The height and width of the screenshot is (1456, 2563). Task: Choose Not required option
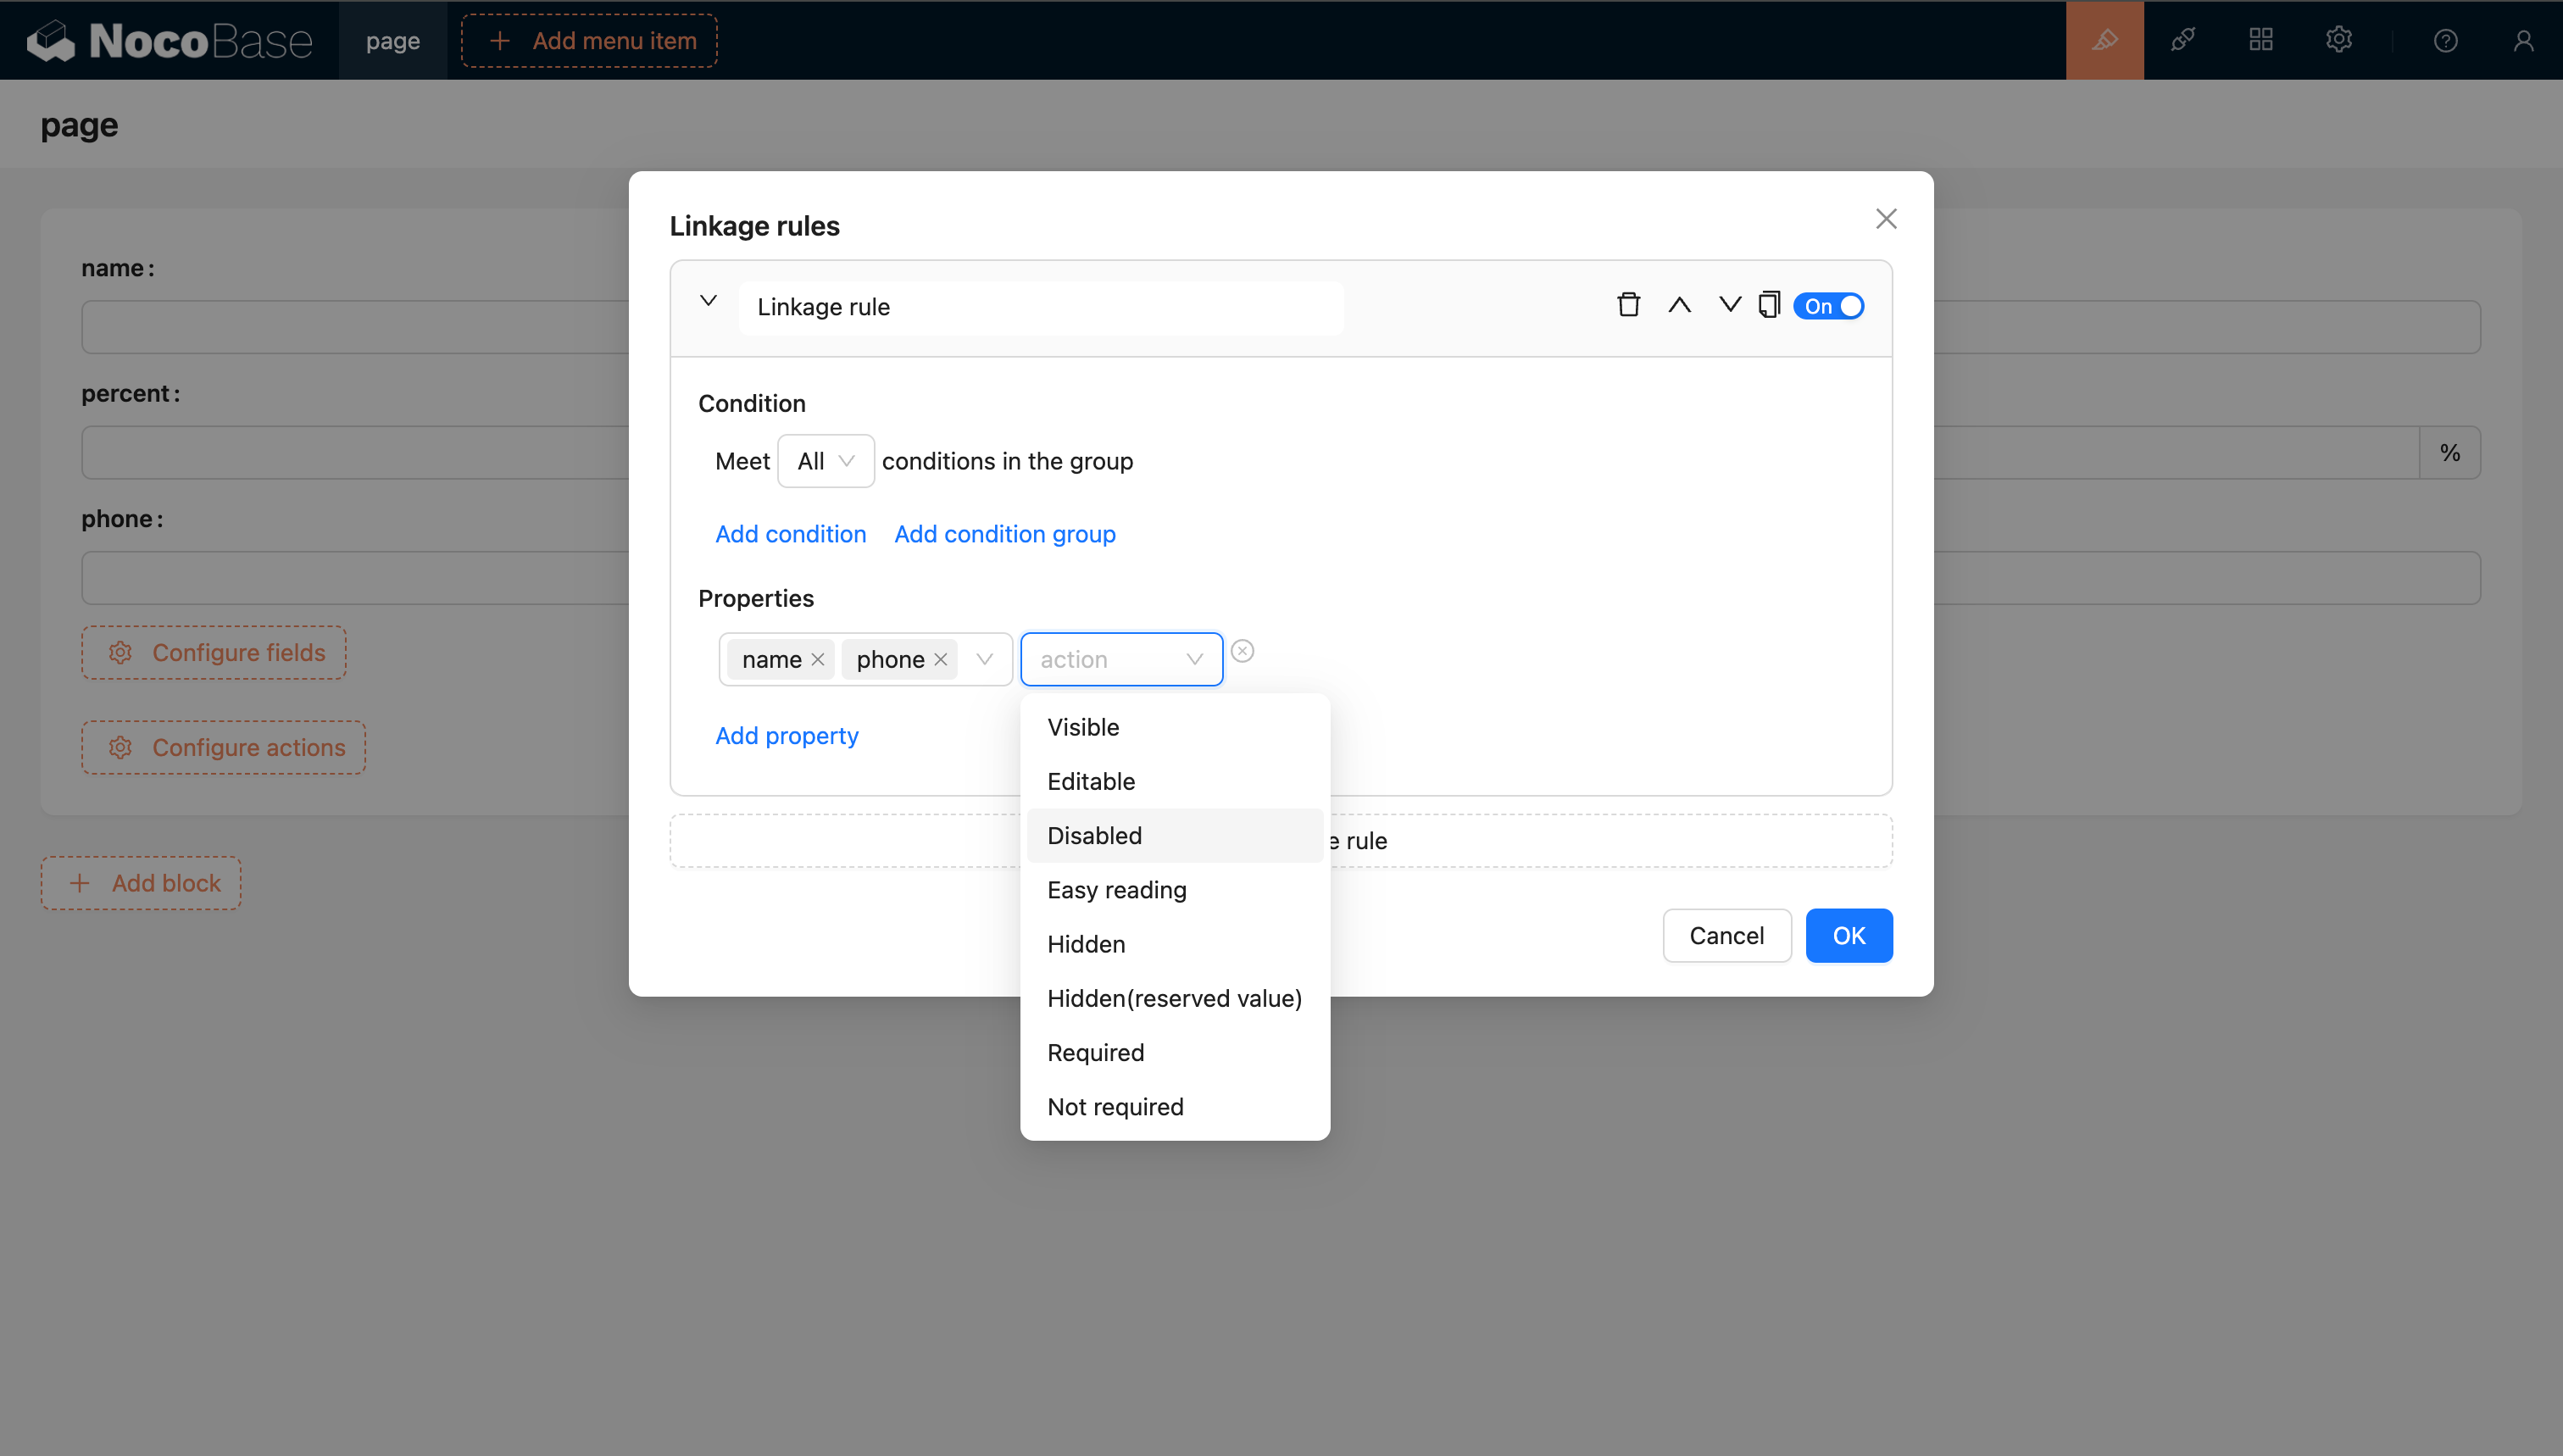tap(1175, 1107)
